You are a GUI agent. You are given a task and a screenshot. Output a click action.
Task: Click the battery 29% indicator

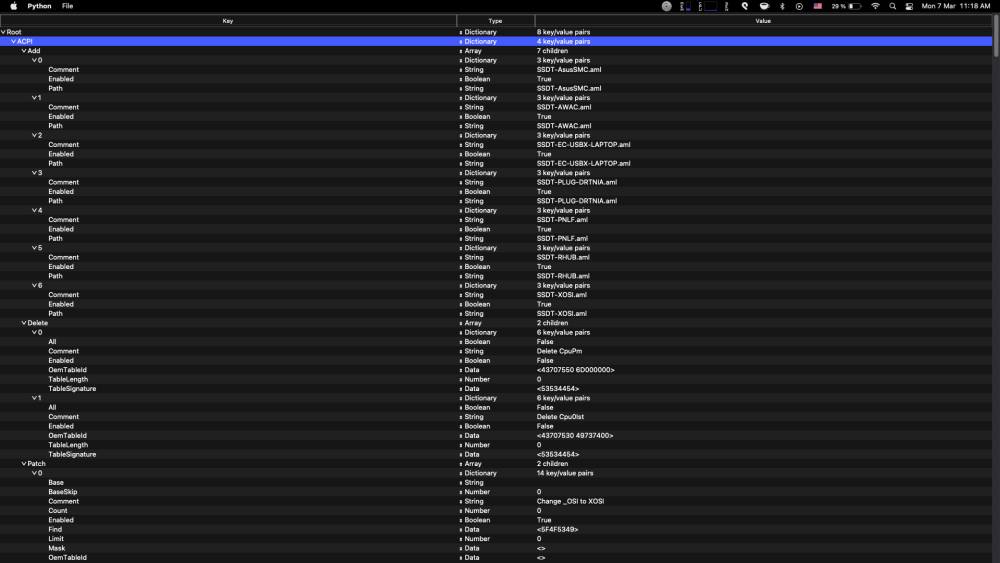846,6
